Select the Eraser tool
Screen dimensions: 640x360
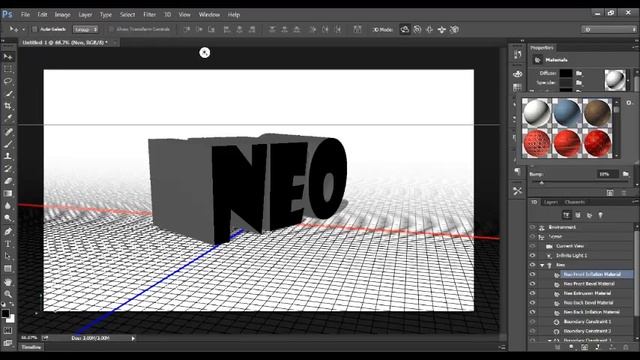tap(8, 181)
